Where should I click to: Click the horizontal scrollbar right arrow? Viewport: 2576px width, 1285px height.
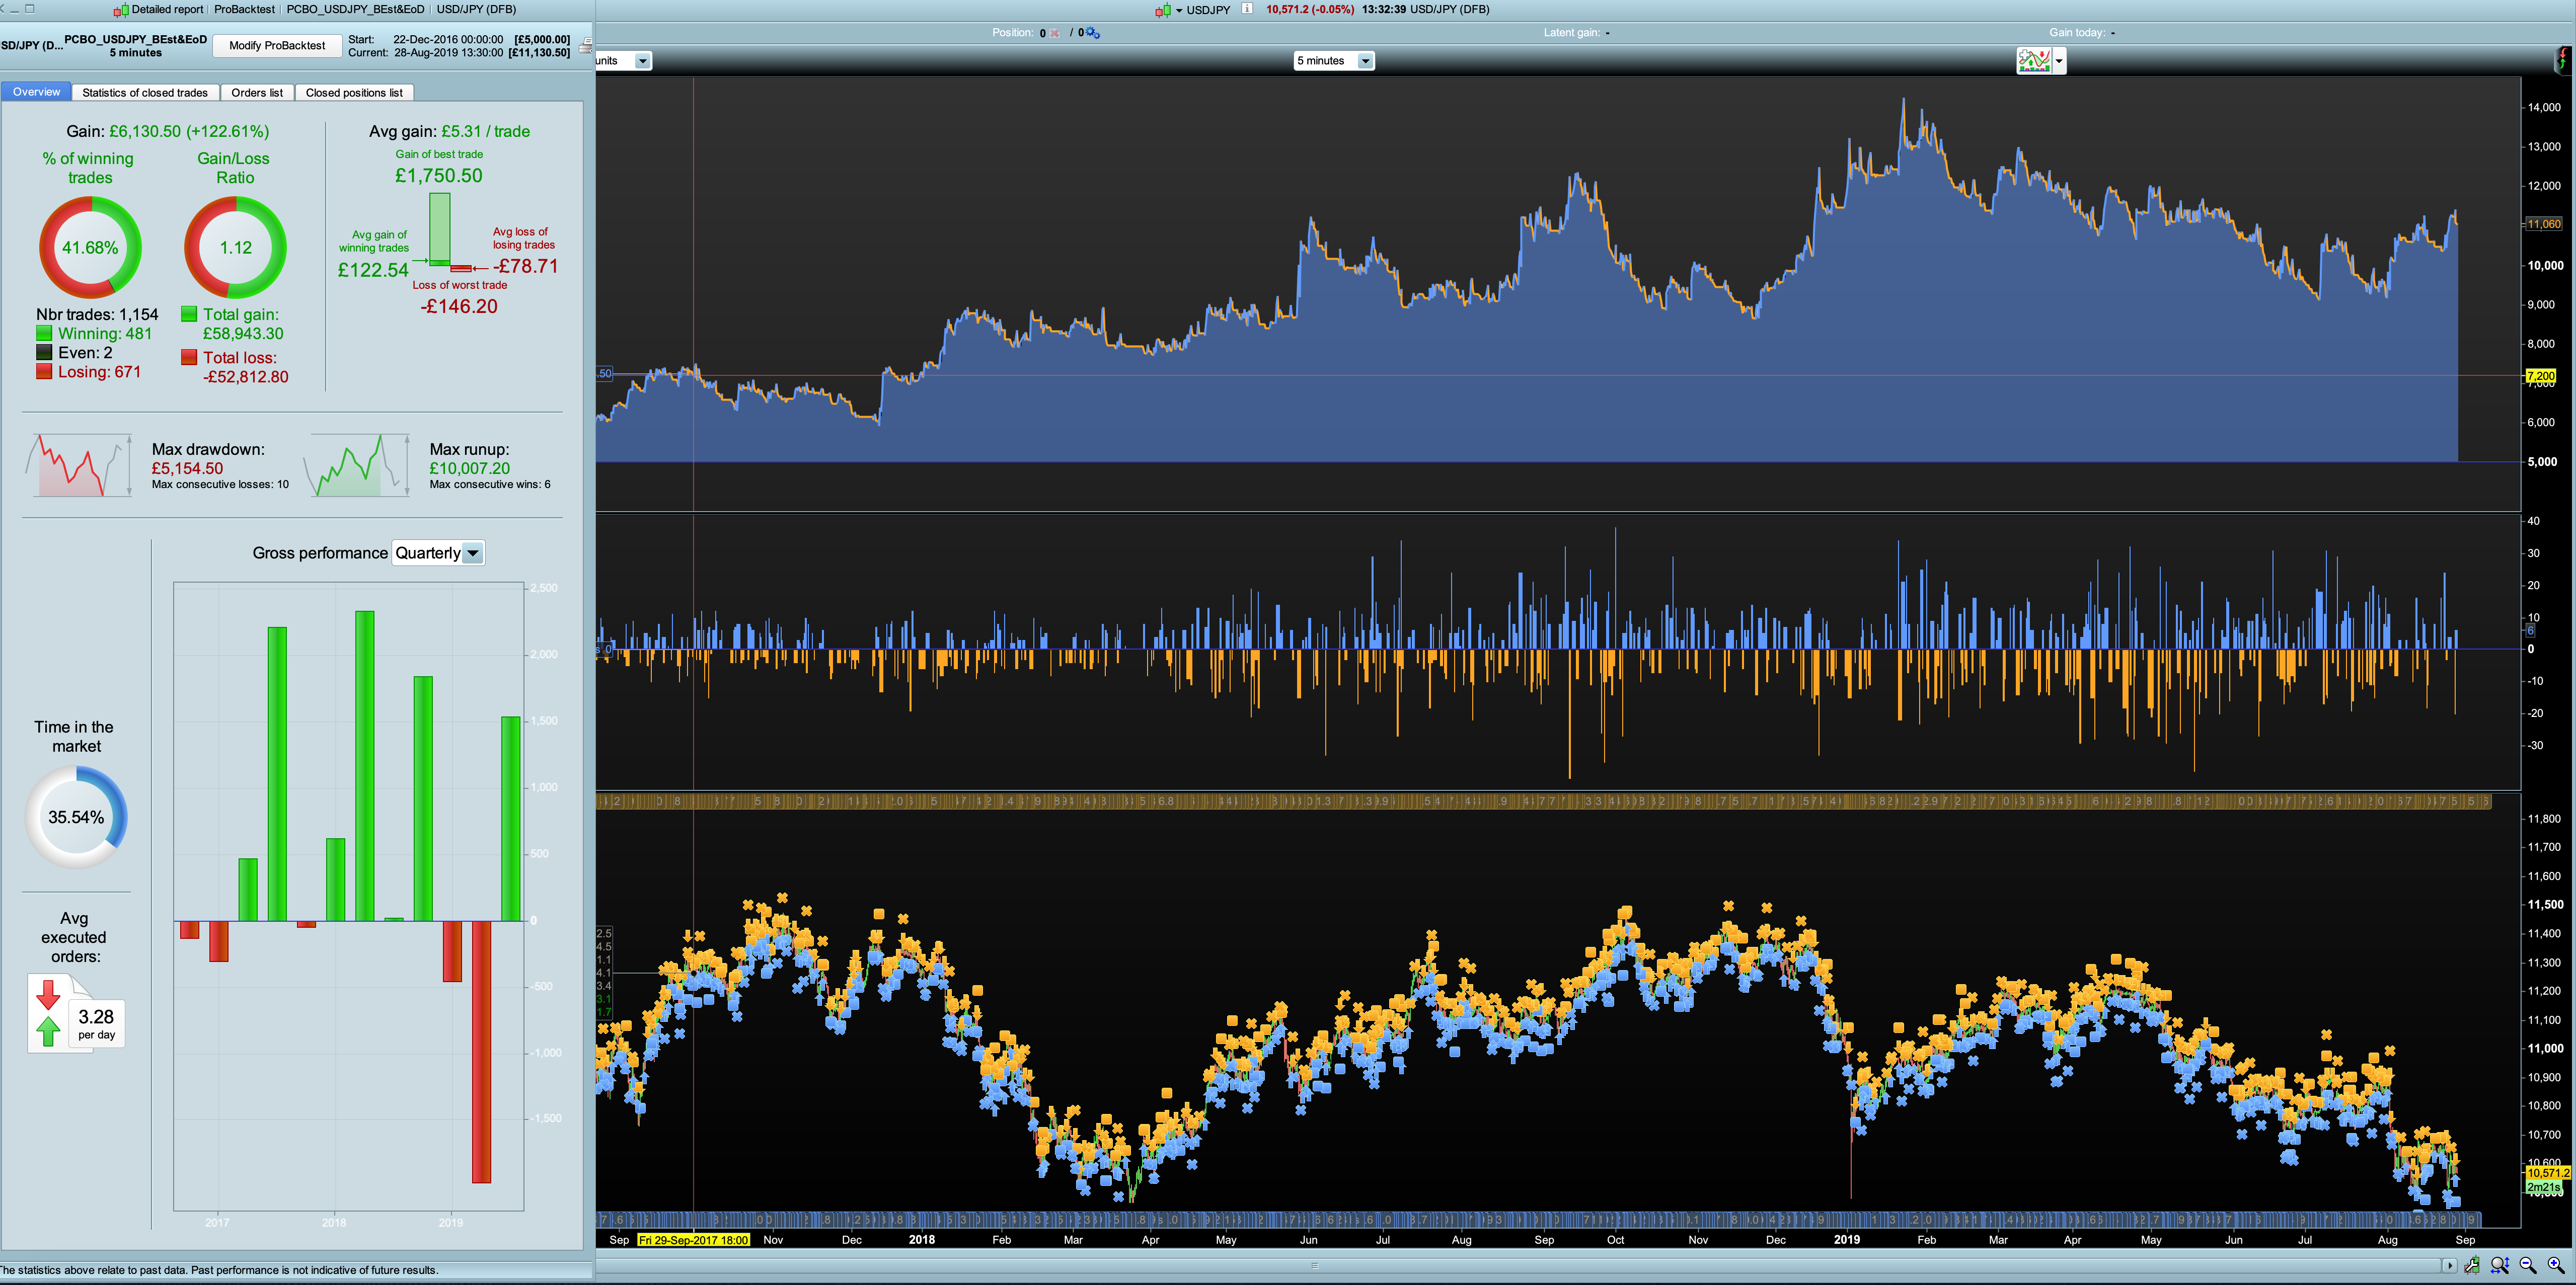point(2449,1265)
